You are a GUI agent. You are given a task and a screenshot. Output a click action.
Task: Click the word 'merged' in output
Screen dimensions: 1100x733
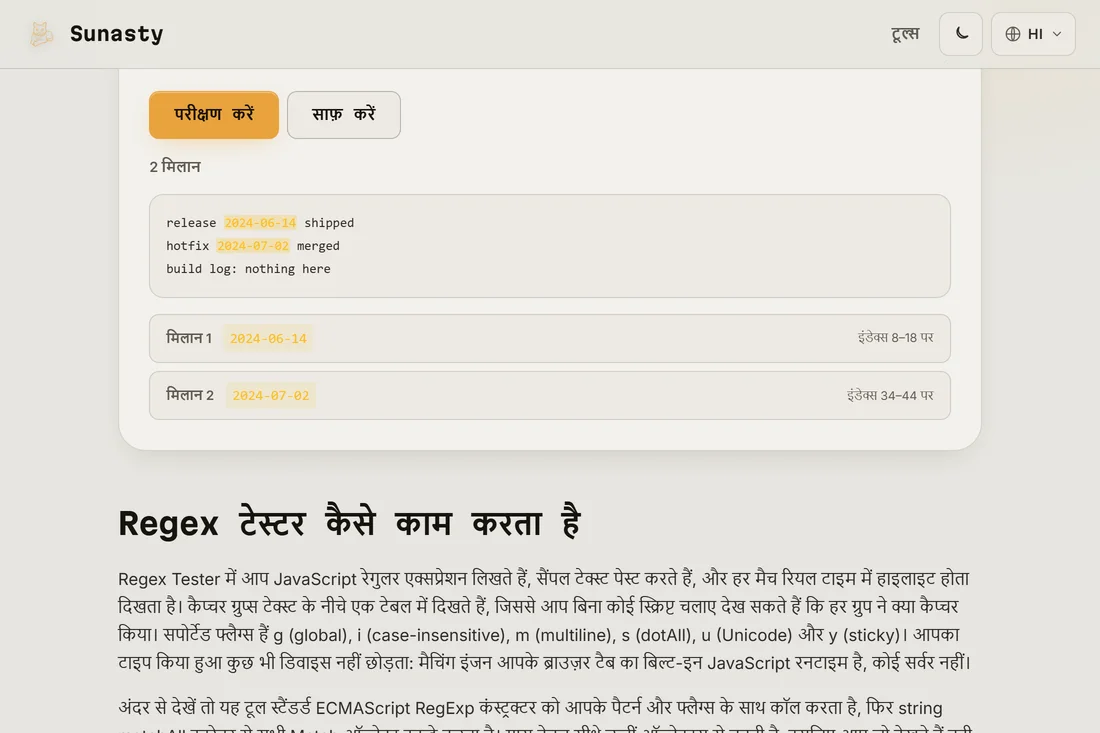pos(318,246)
